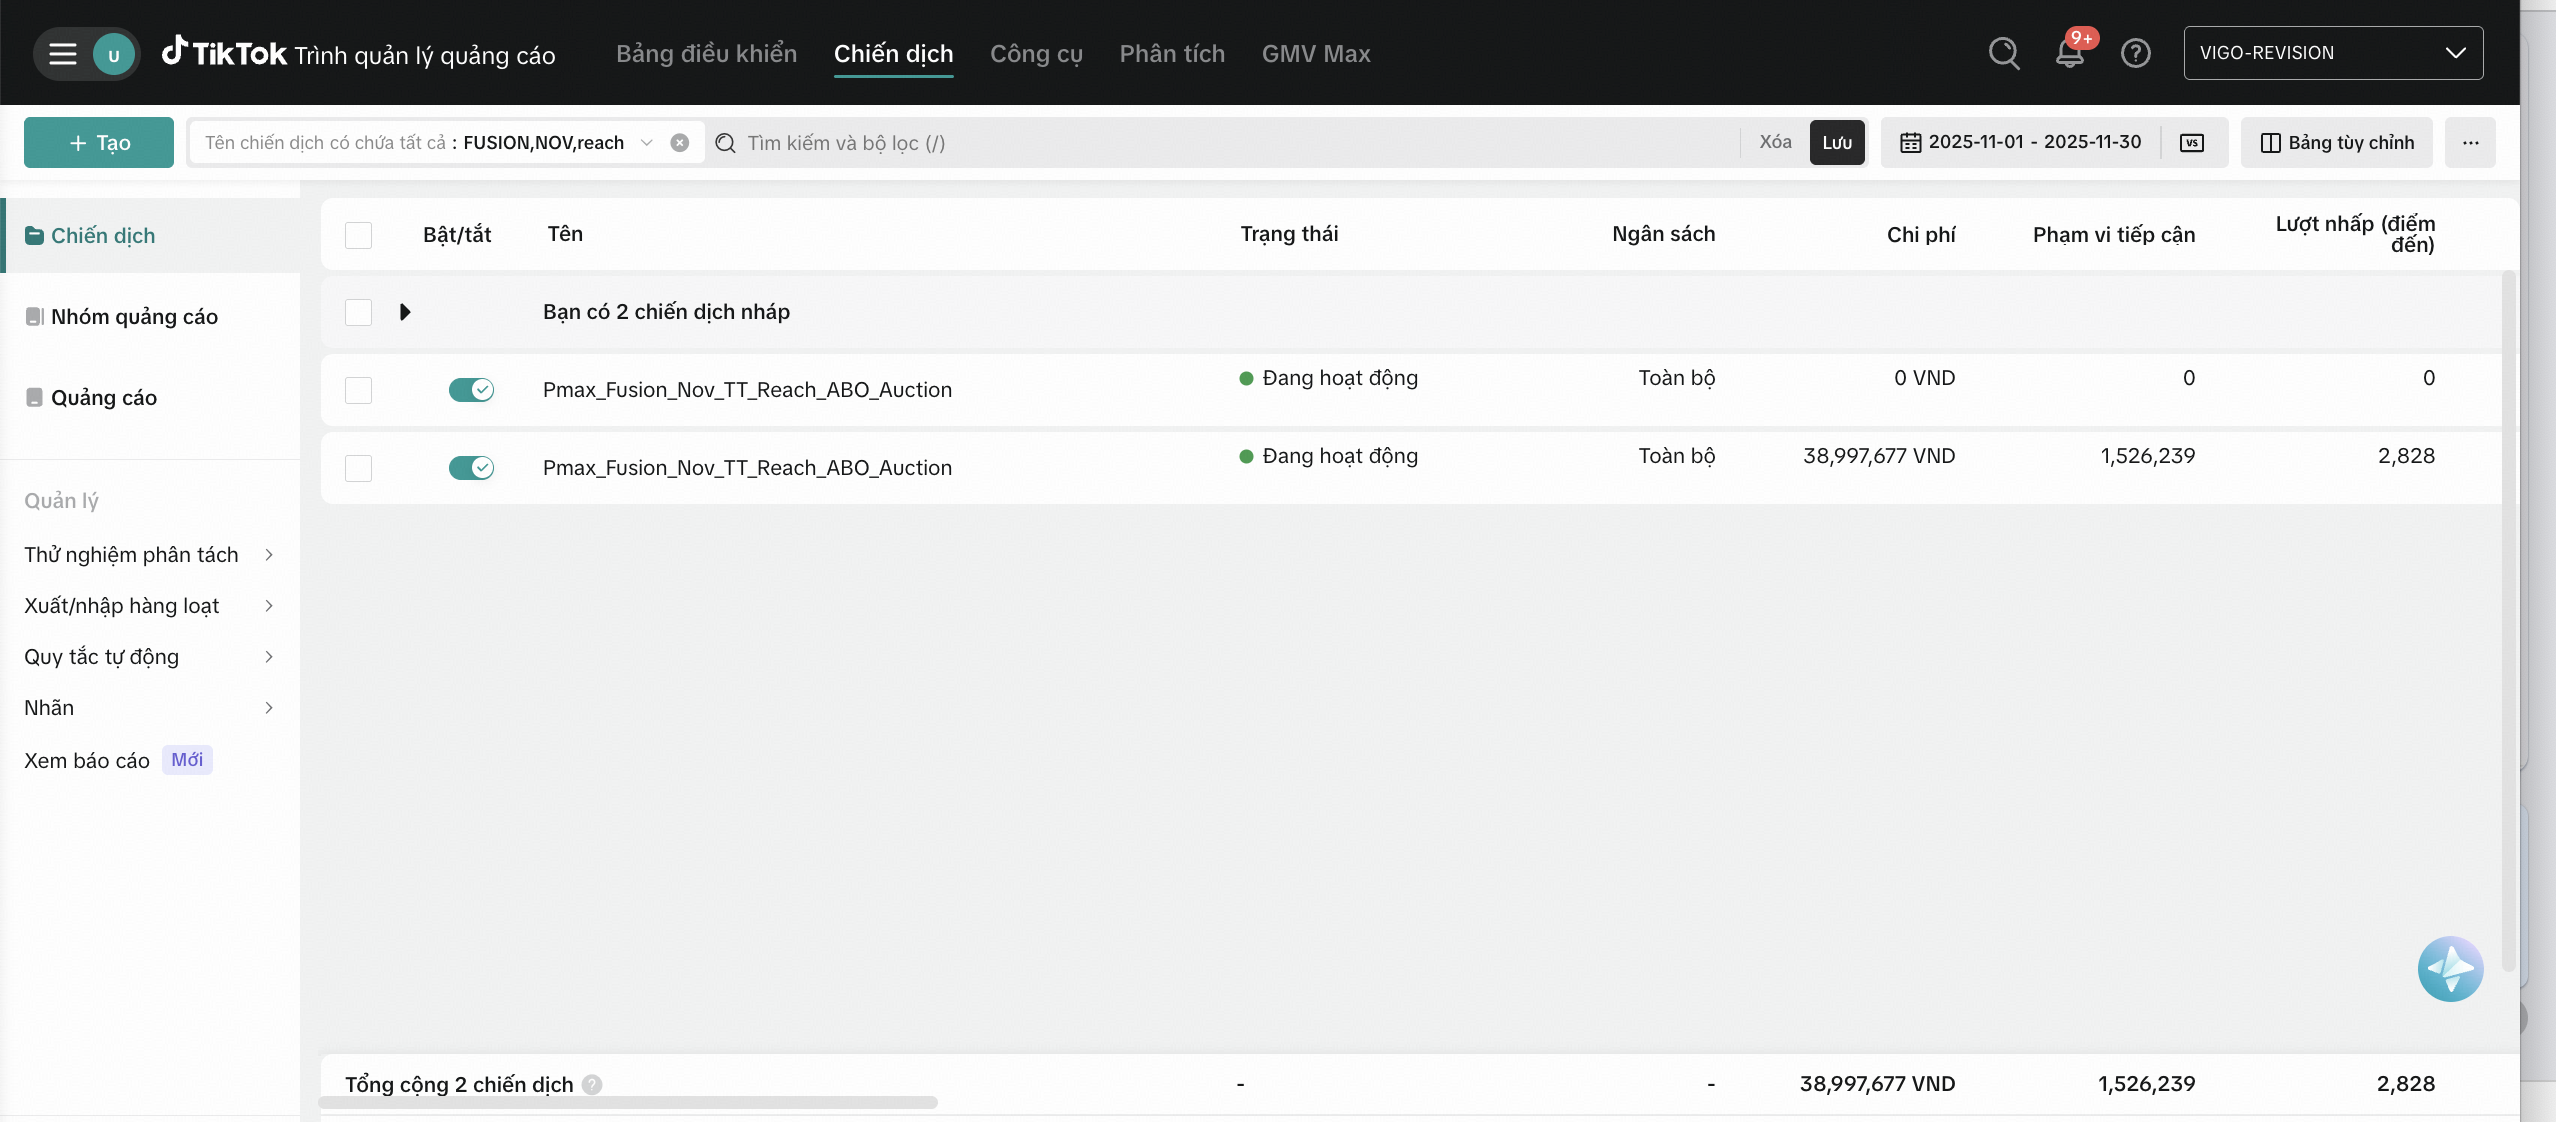Open the help question mark icon

click(2135, 53)
